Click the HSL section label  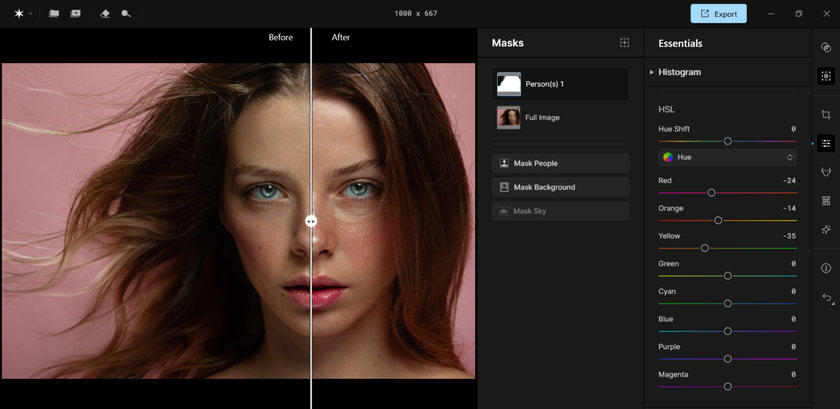[x=666, y=109]
